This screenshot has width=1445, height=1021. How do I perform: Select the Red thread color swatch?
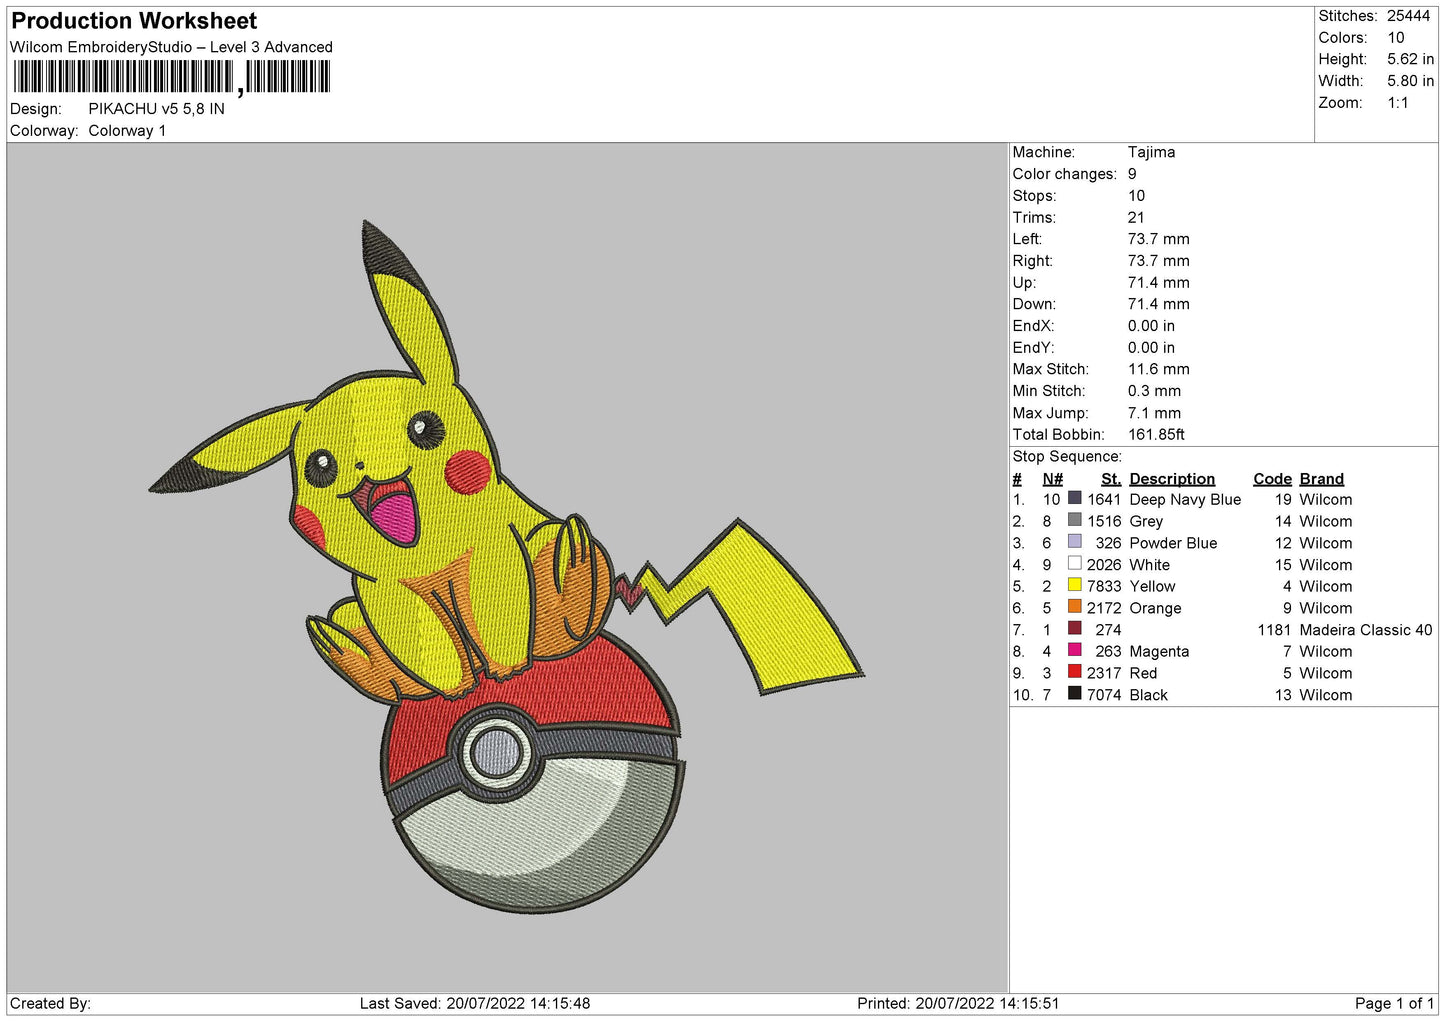1074,672
